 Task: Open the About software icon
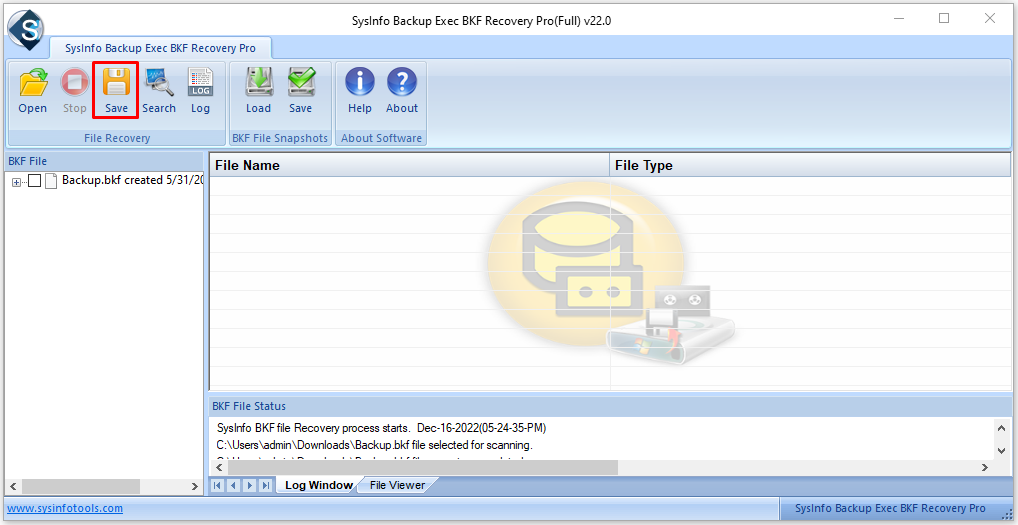(x=402, y=91)
